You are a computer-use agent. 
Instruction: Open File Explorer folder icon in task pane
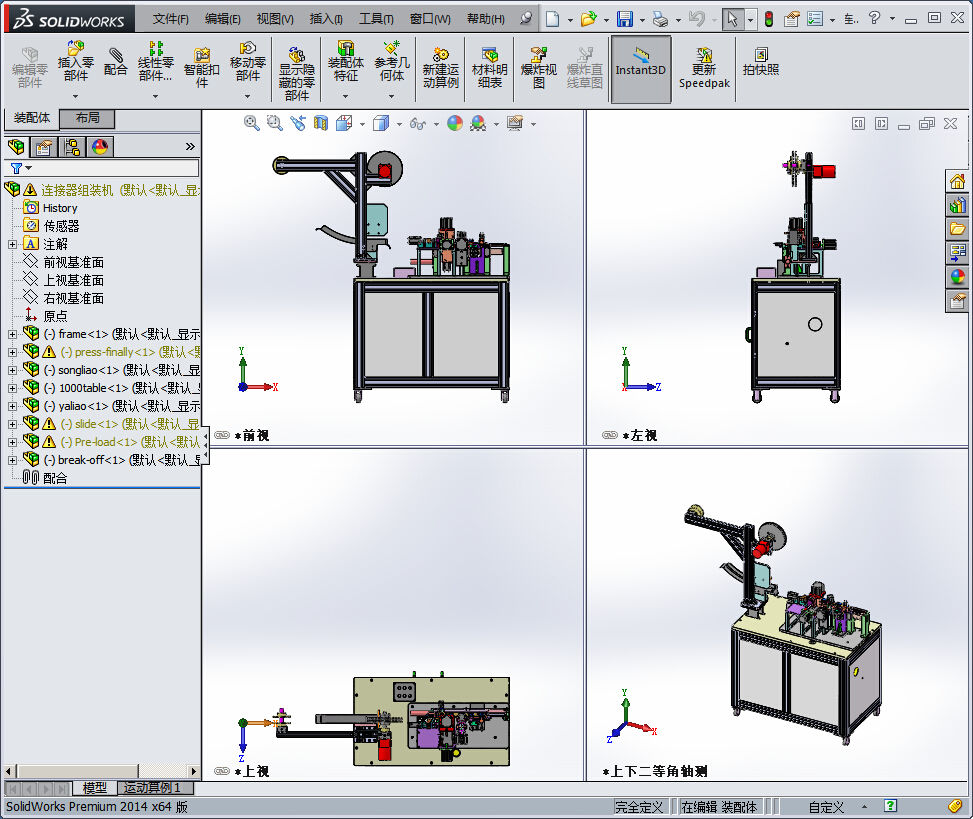(957, 228)
